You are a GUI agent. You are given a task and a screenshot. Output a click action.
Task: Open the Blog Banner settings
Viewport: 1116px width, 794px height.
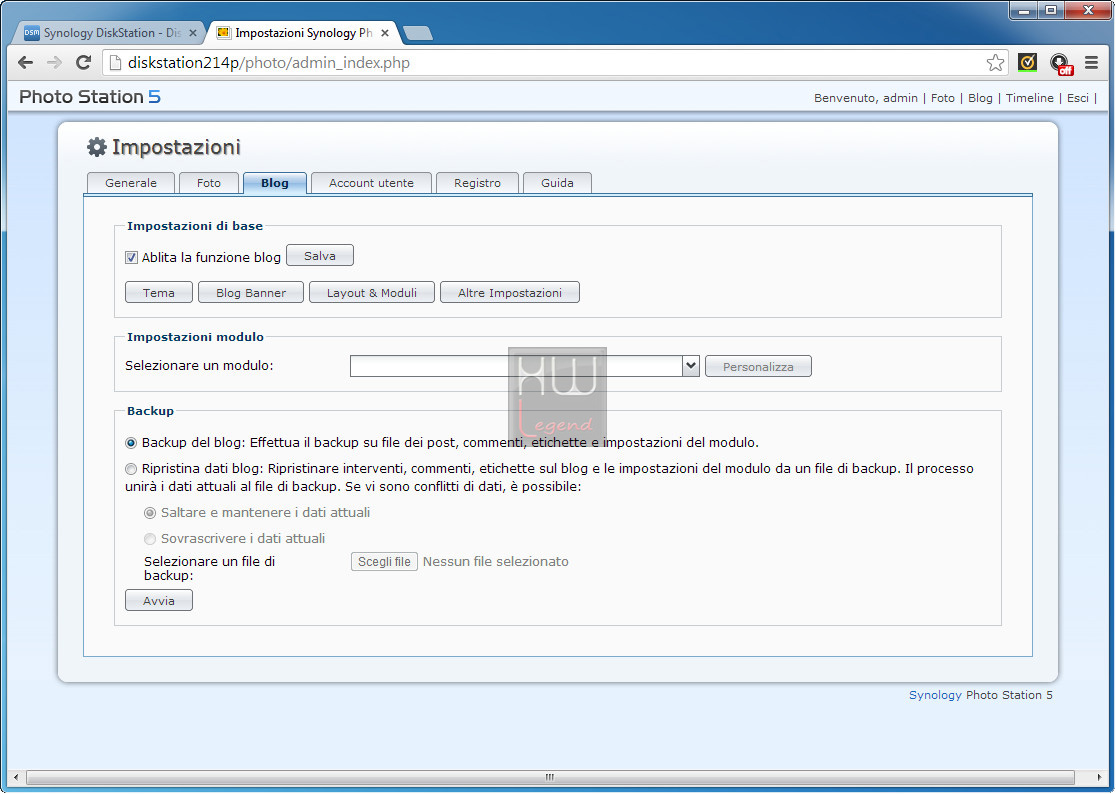click(x=251, y=292)
